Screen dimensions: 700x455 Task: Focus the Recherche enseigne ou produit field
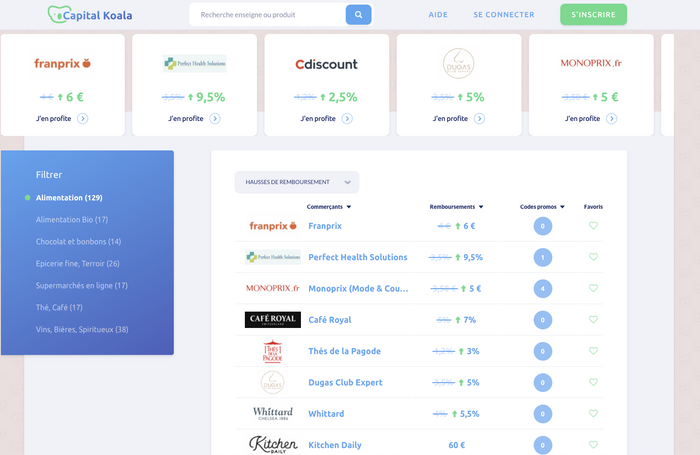[268, 15]
